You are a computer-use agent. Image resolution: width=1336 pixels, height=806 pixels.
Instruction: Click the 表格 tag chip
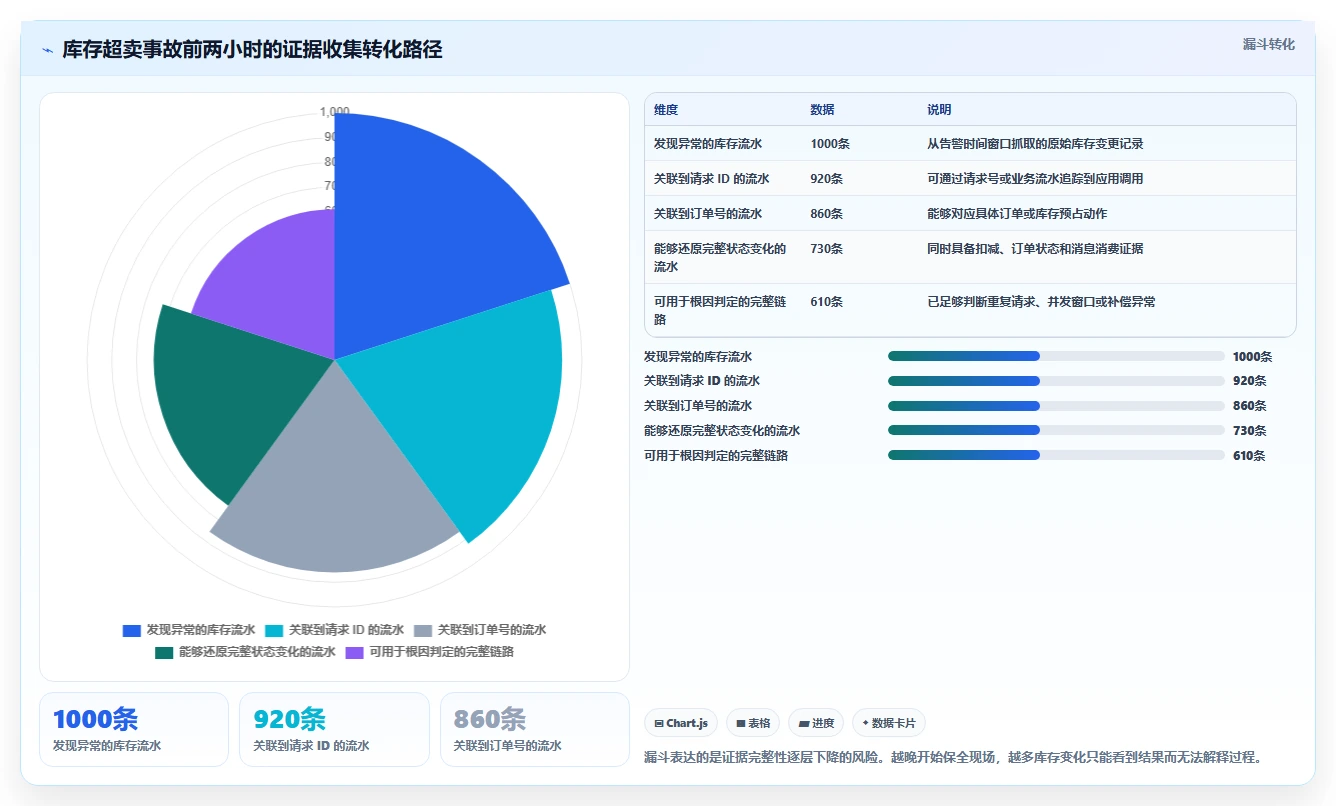pyautogui.click(x=753, y=723)
